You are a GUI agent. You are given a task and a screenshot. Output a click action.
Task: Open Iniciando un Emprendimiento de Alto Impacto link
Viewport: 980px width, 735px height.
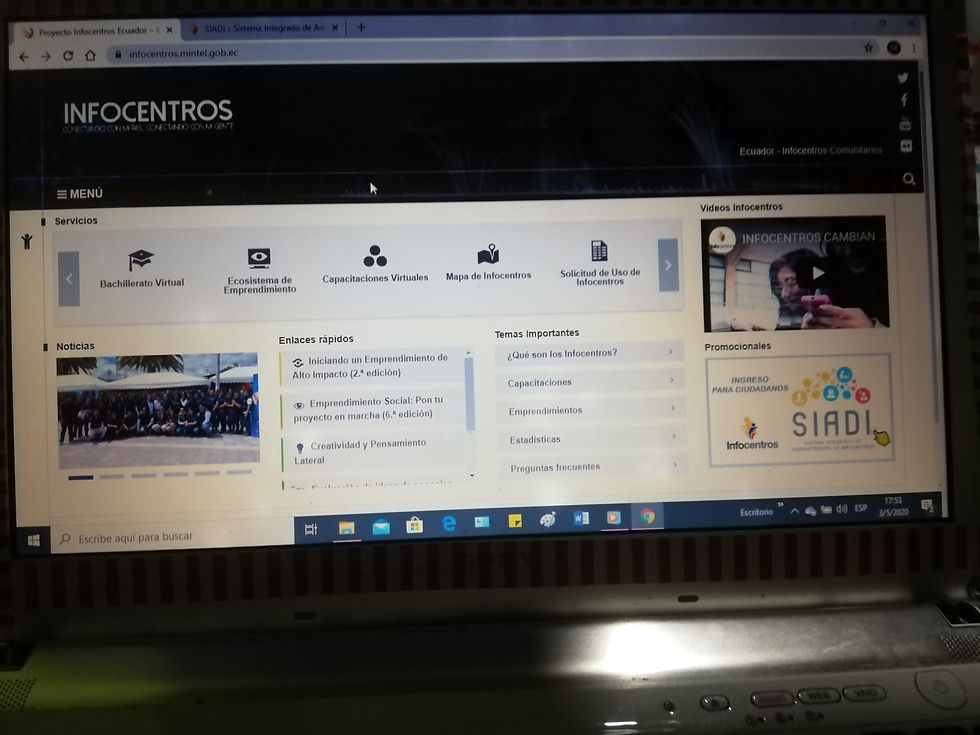click(370, 366)
